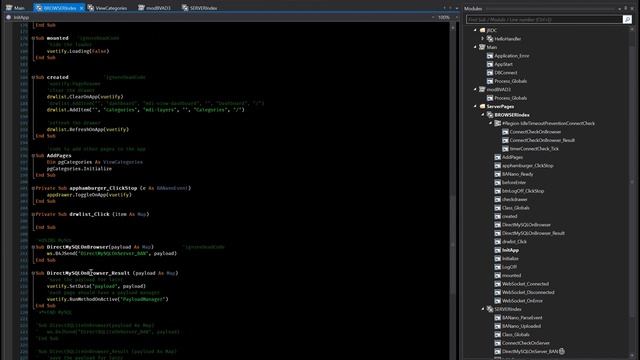Jump to ConnectCheckOnBrowser_Result sub
Viewport: 640px width, 360px height.
[x=542, y=140]
